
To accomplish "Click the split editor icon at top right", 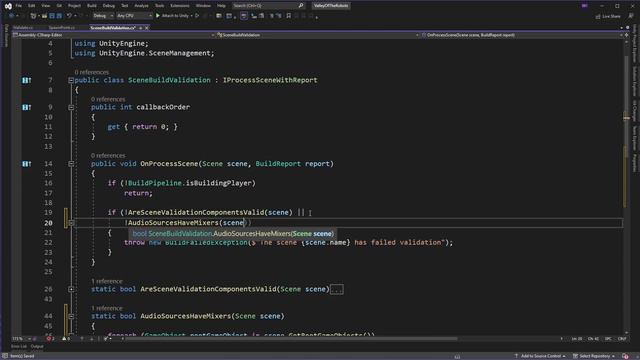I will (x=627, y=35).
